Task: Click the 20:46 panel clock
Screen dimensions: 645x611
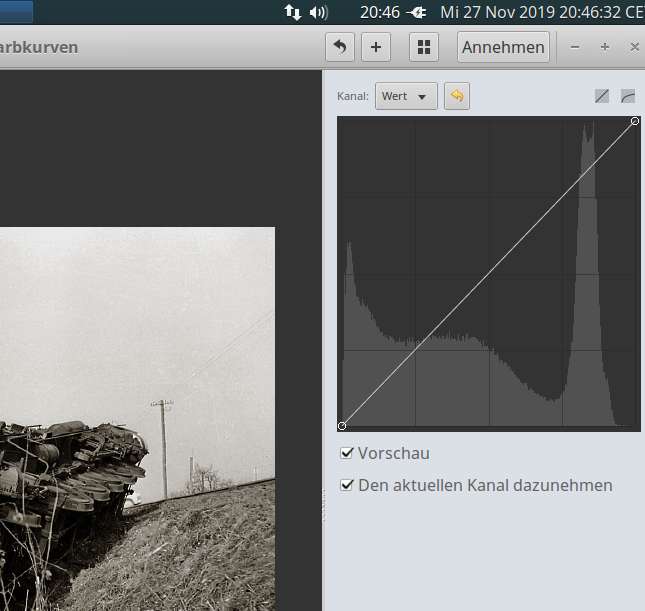Action: click(380, 12)
